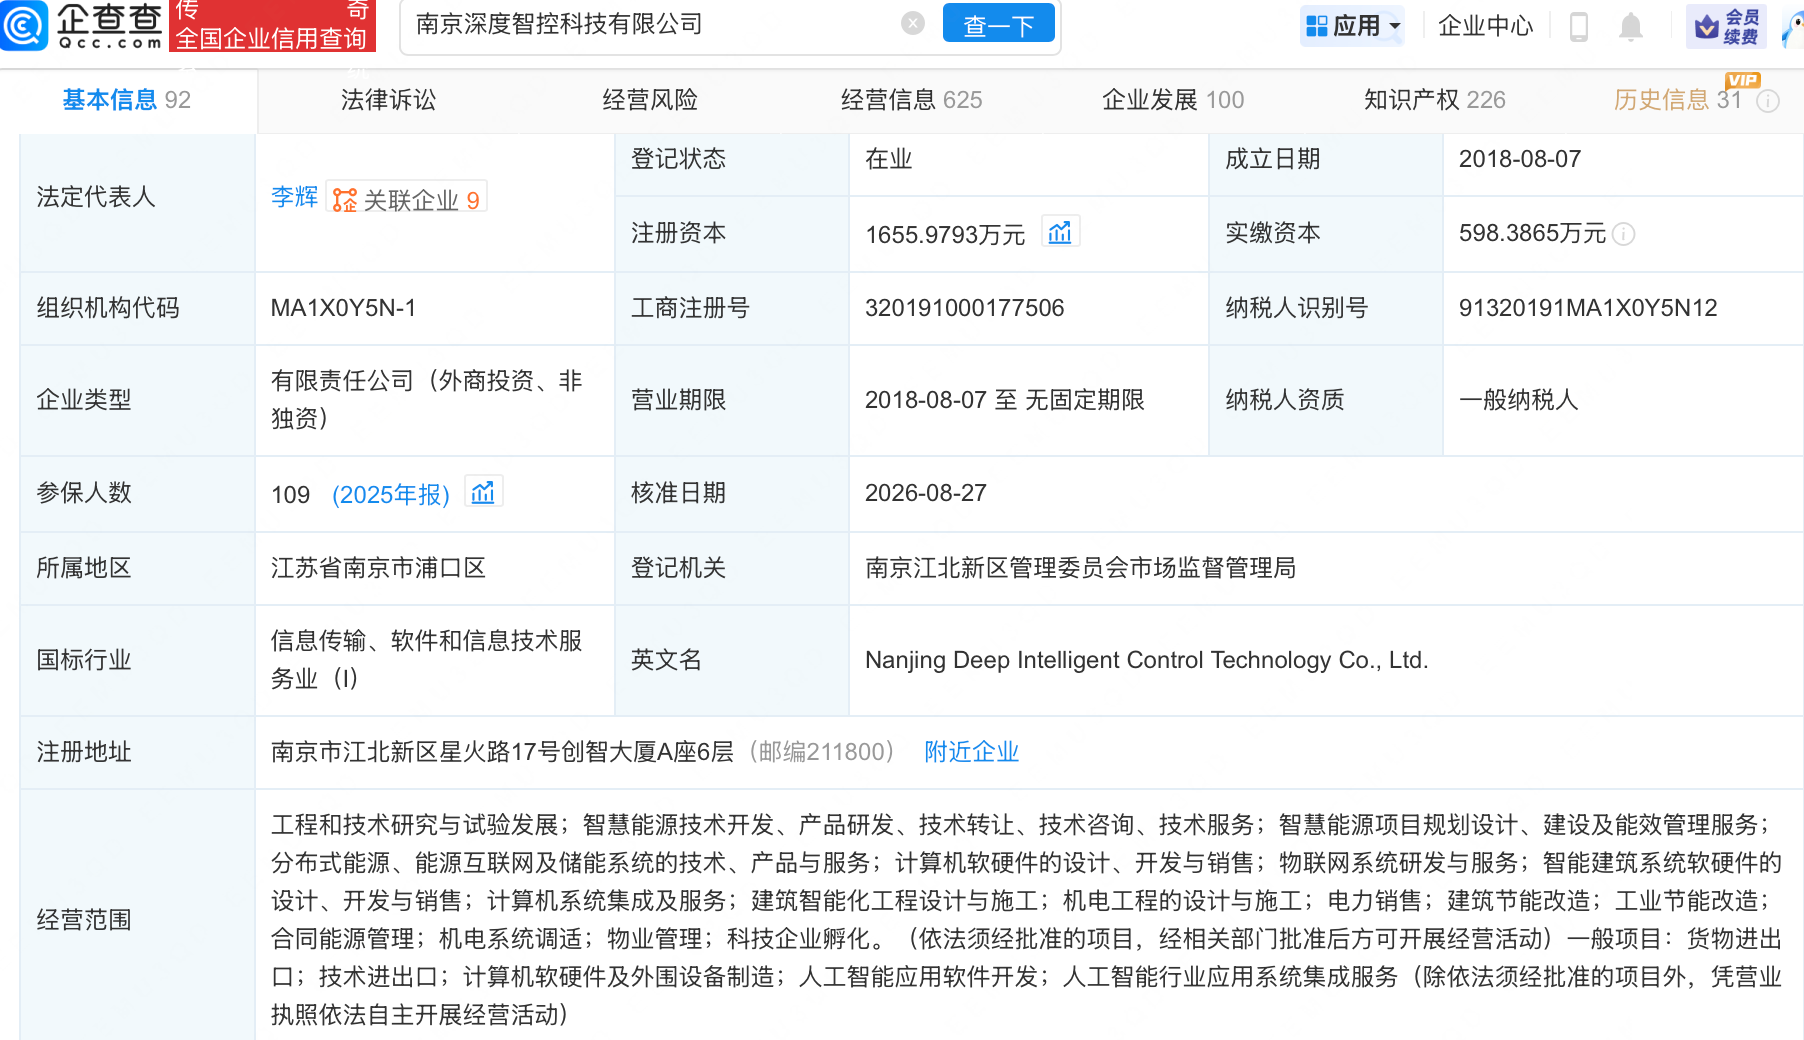This screenshot has width=1804, height=1040.
Task: Select the registered capital 1655.9793万元 value
Action: (945, 235)
